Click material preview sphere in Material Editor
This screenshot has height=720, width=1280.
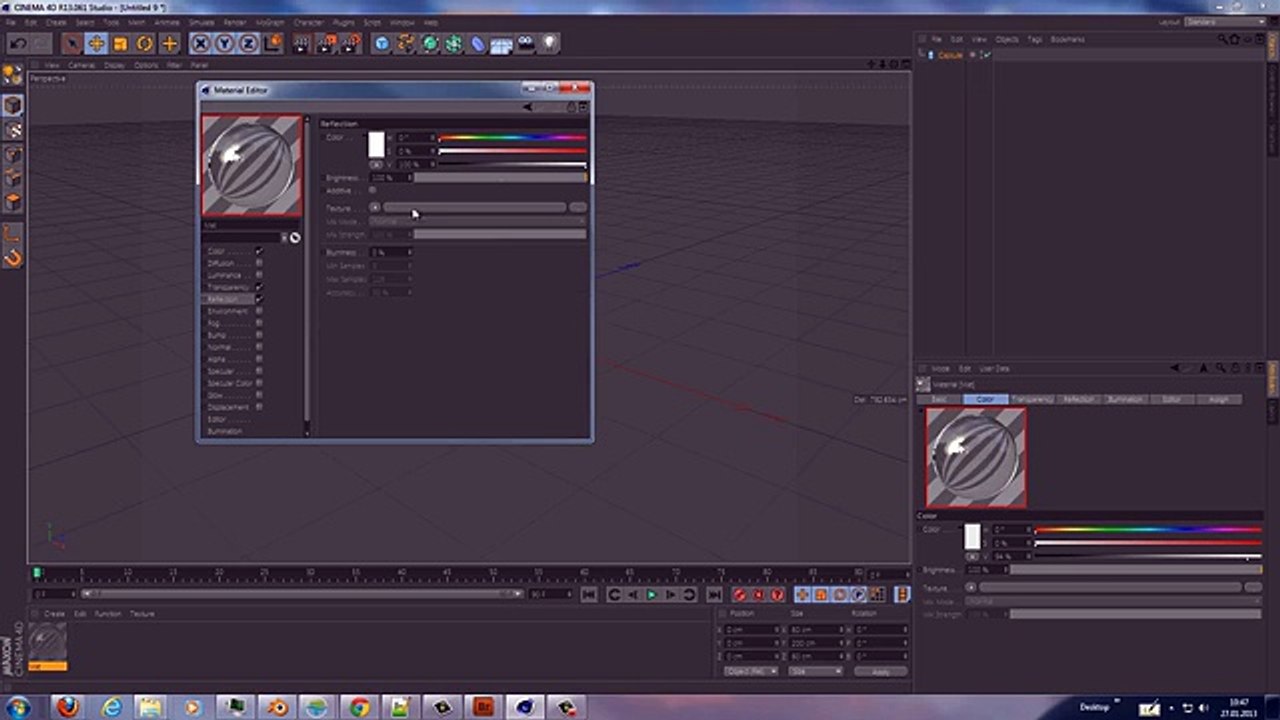click(252, 165)
